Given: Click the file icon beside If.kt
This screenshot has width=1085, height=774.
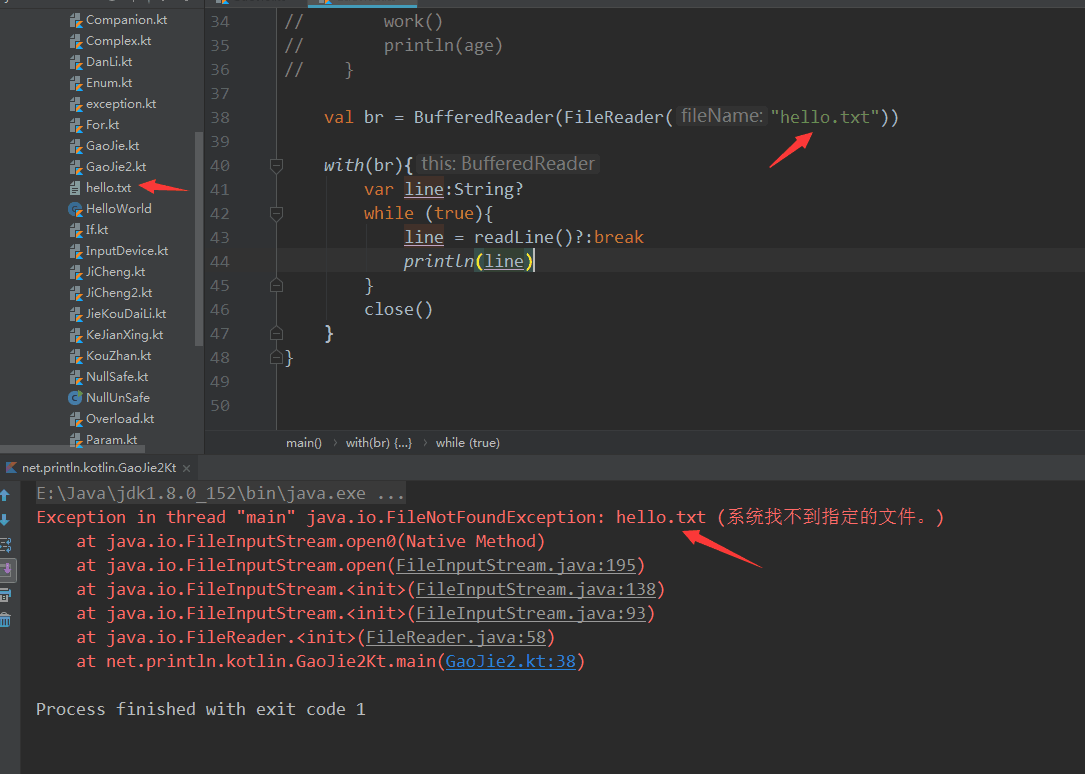Looking at the screenshot, I should coord(75,230).
